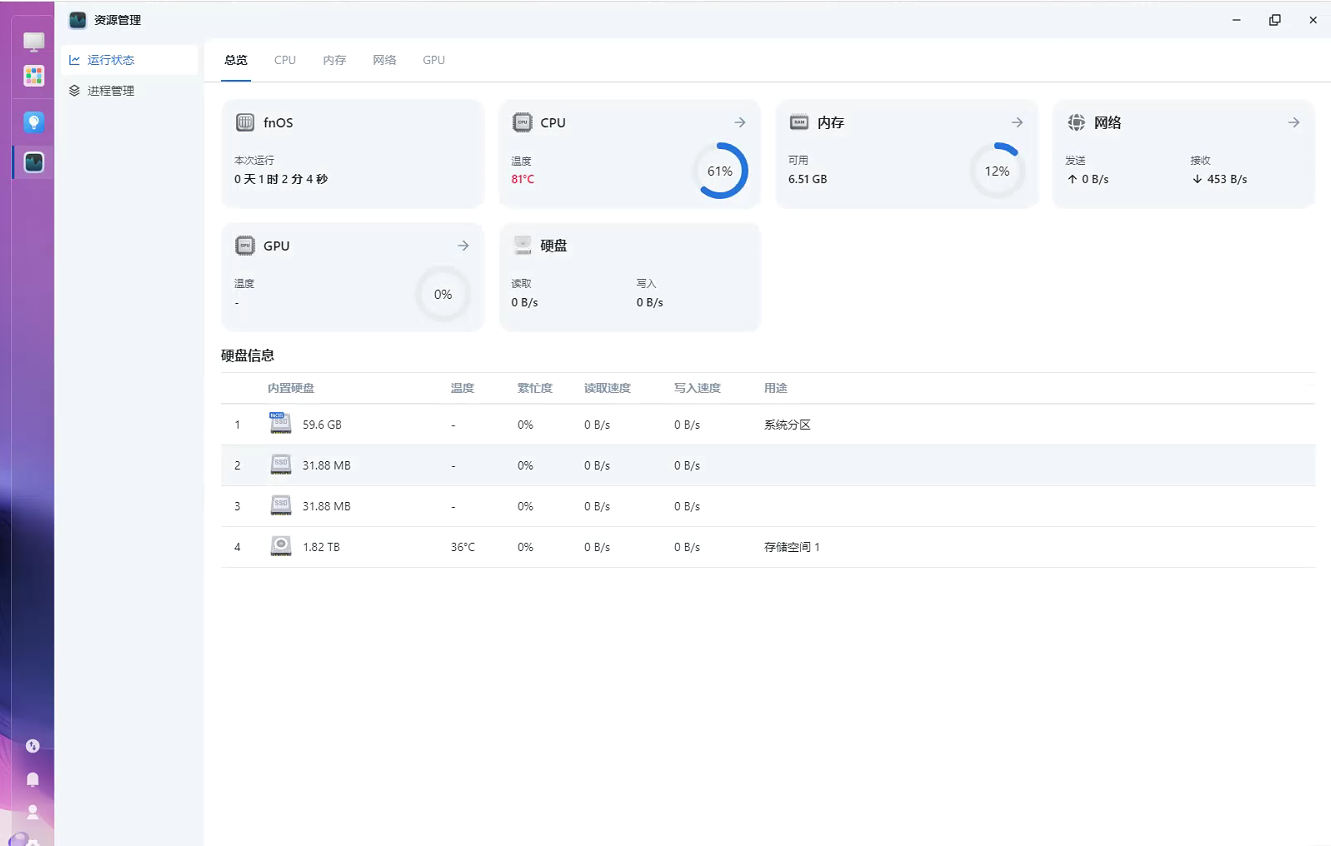Click the GPU card chip icon
The height and width of the screenshot is (846, 1331).
click(245, 246)
